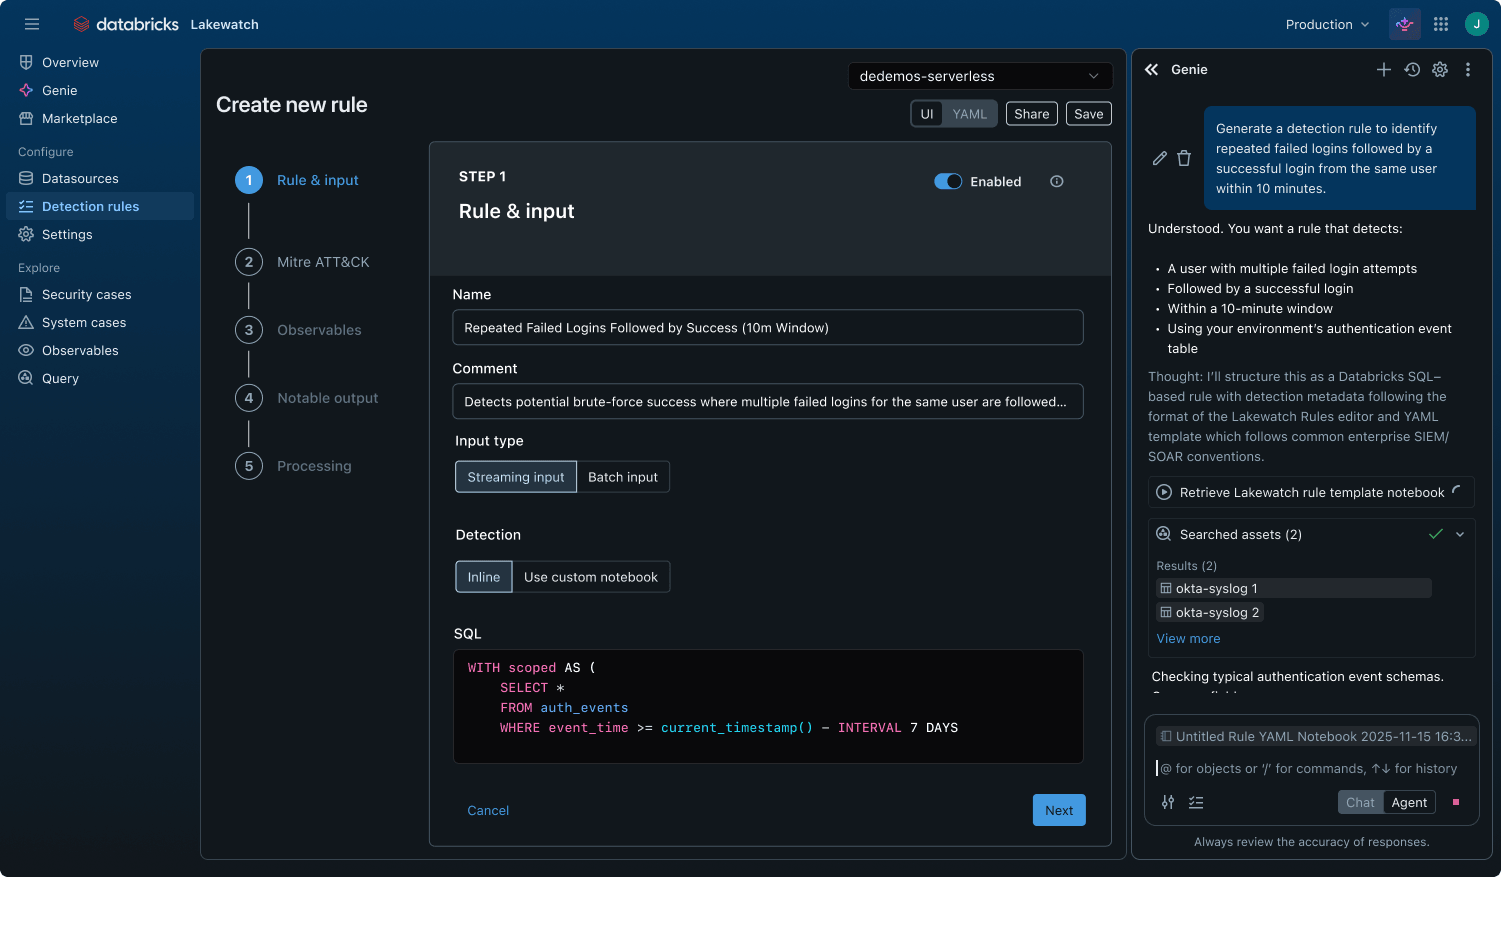Open the dedemos-serverless compute dropdown
This screenshot has width=1501, height=946.
(979, 76)
